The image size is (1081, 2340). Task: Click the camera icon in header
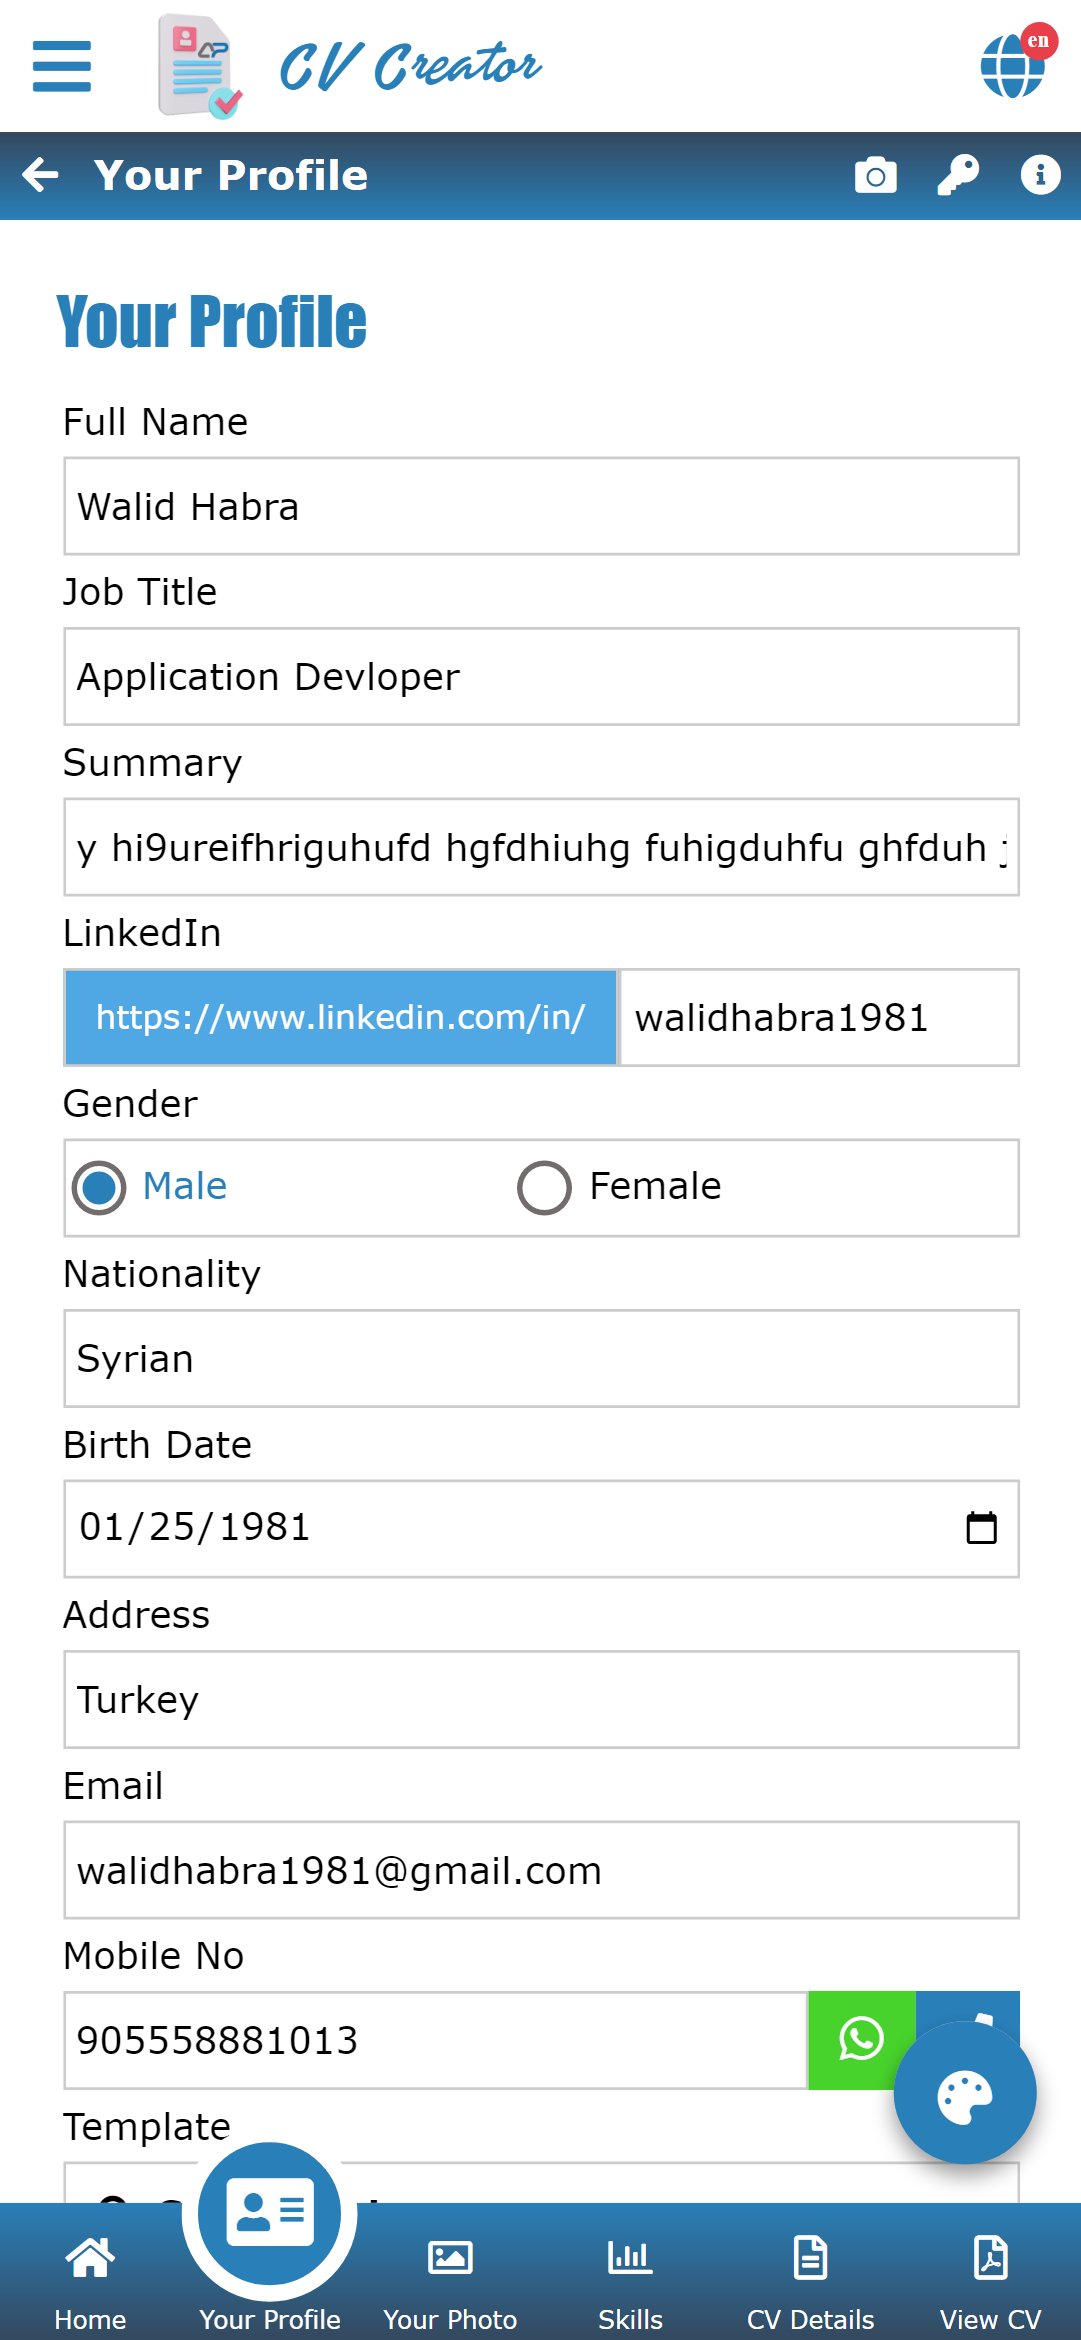click(875, 175)
